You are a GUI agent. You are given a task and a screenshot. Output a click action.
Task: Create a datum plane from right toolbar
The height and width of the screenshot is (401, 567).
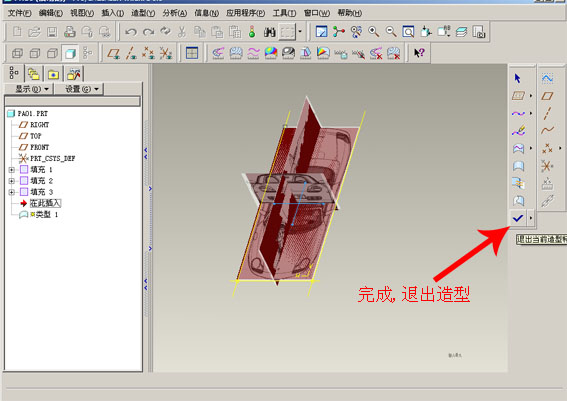point(547,95)
